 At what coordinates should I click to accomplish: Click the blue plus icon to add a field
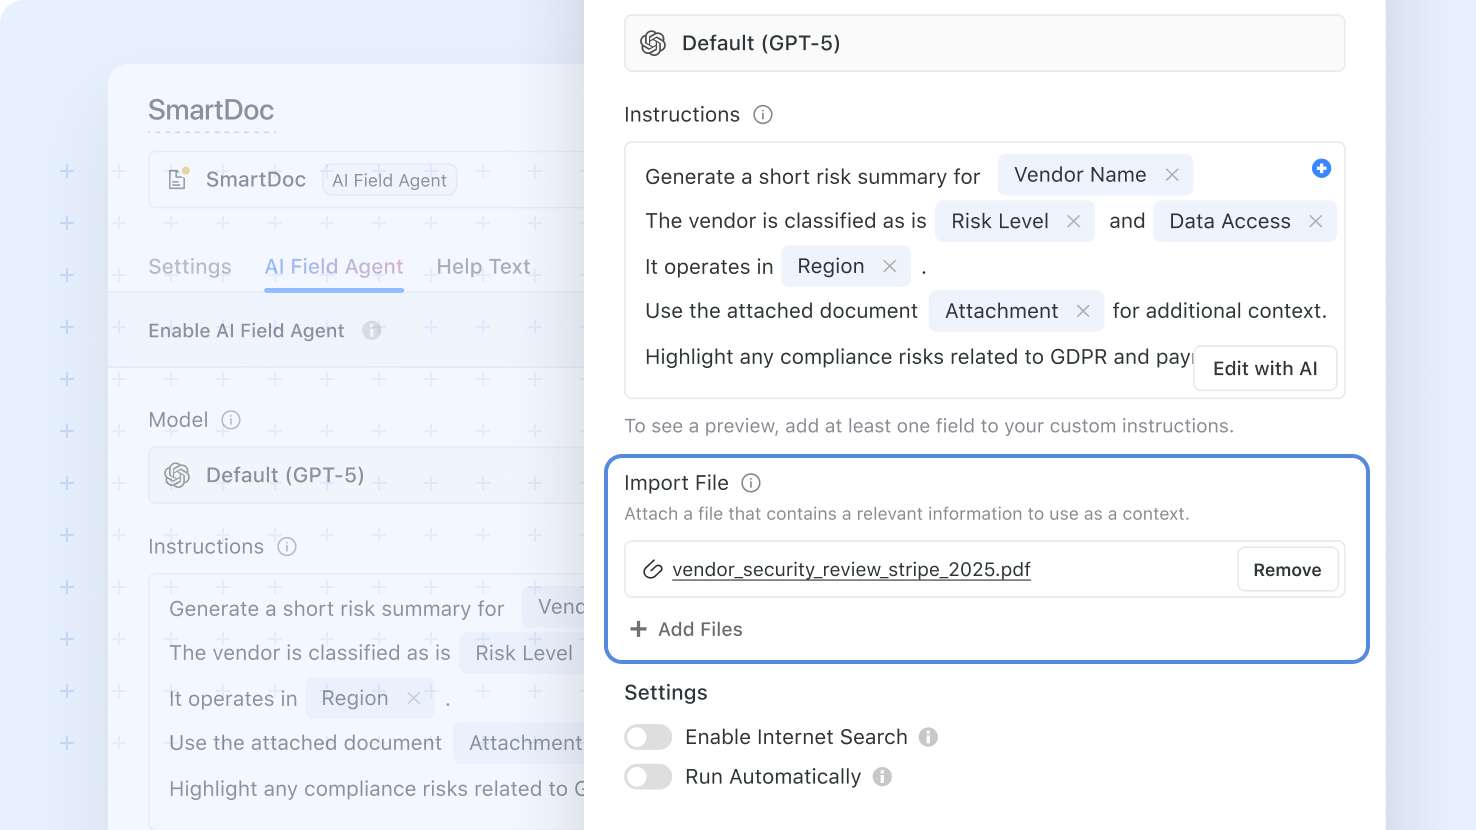tap(1321, 169)
